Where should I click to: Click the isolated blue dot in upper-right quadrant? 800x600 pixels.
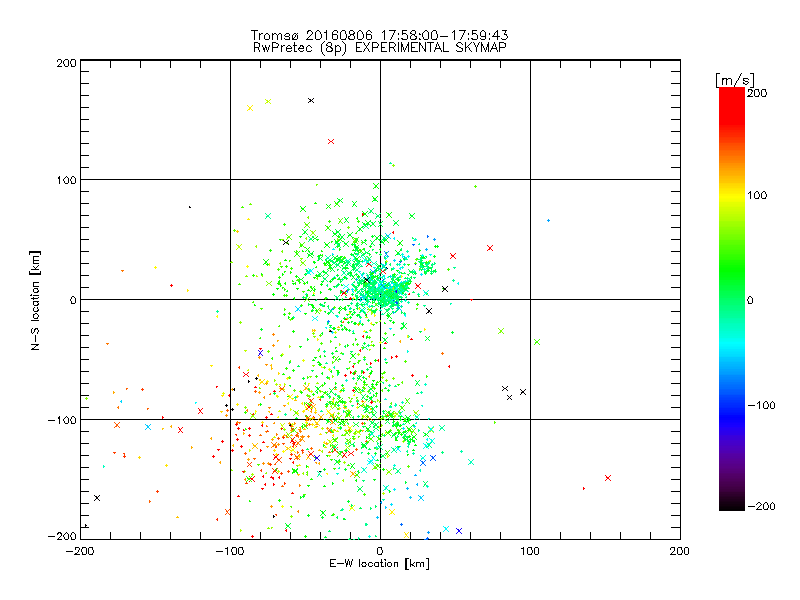548,220
